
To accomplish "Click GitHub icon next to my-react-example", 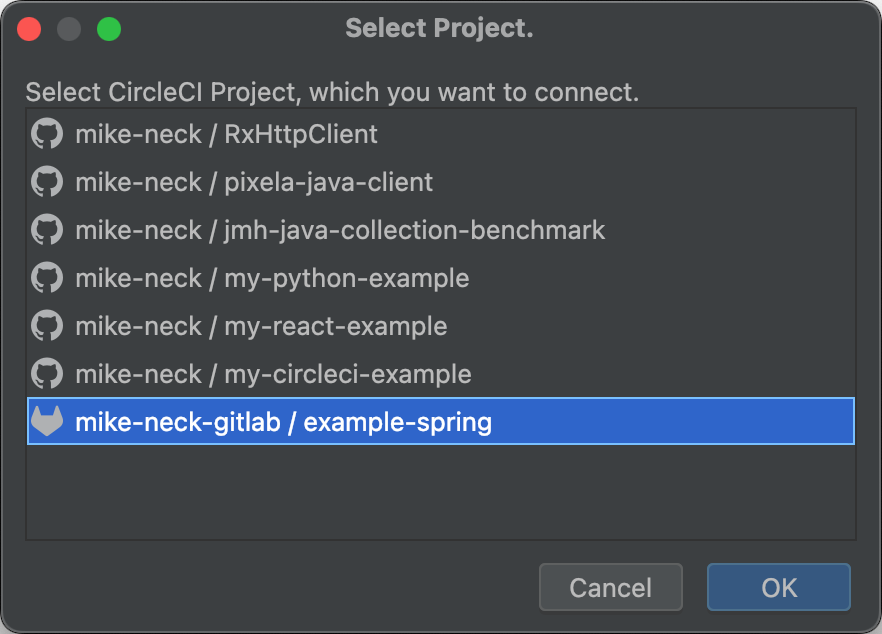I will pos(47,325).
